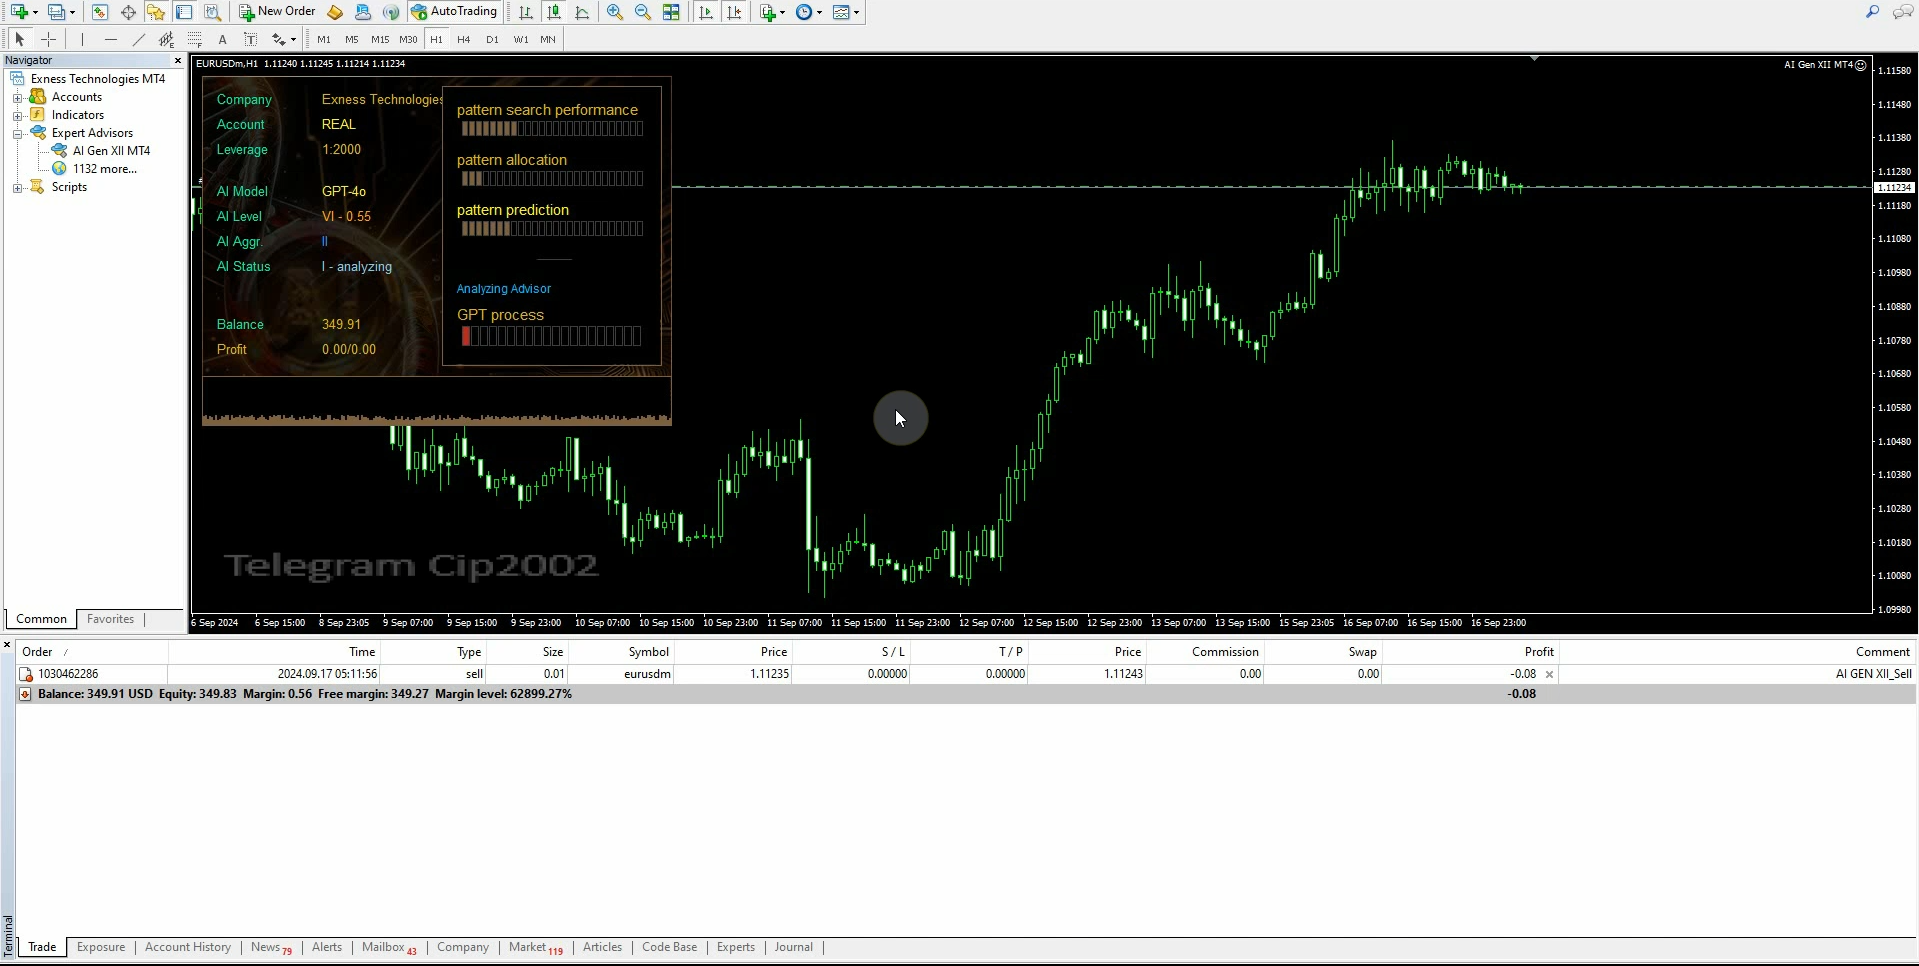This screenshot has width=1919, height=966.
Task: Expand the Accounts tree node
Action: 17,97
